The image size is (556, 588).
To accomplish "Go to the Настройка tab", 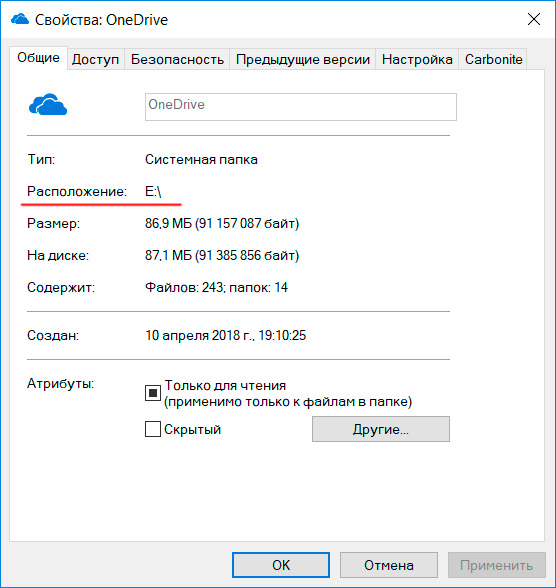I will pyautogui.click(x=417, y=59).
